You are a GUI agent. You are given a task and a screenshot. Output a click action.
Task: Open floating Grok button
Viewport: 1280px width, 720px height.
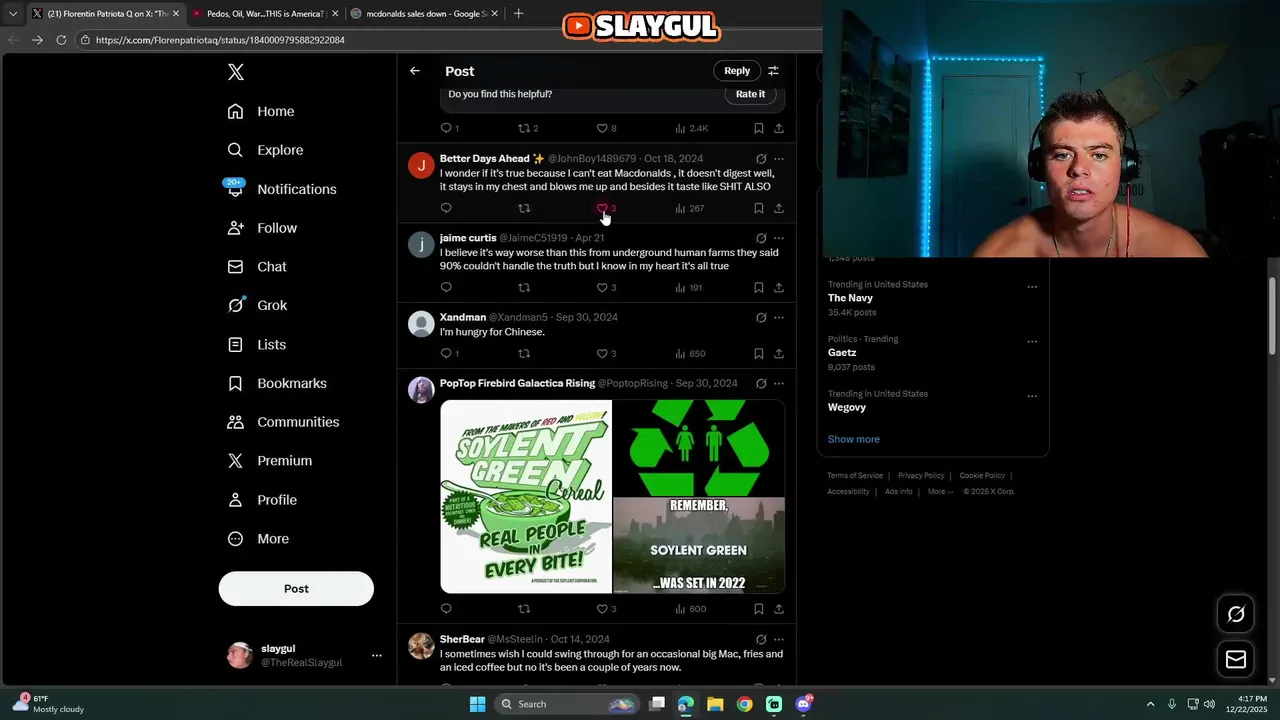tap(1236, 614)
